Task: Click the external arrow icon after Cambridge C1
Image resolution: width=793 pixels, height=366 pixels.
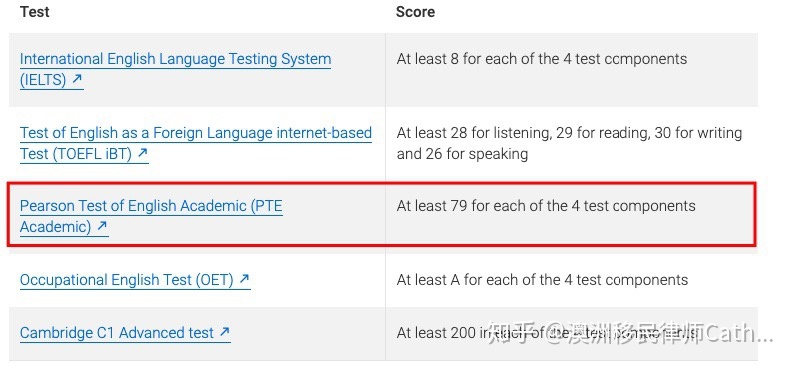Action: coord(225,332)
